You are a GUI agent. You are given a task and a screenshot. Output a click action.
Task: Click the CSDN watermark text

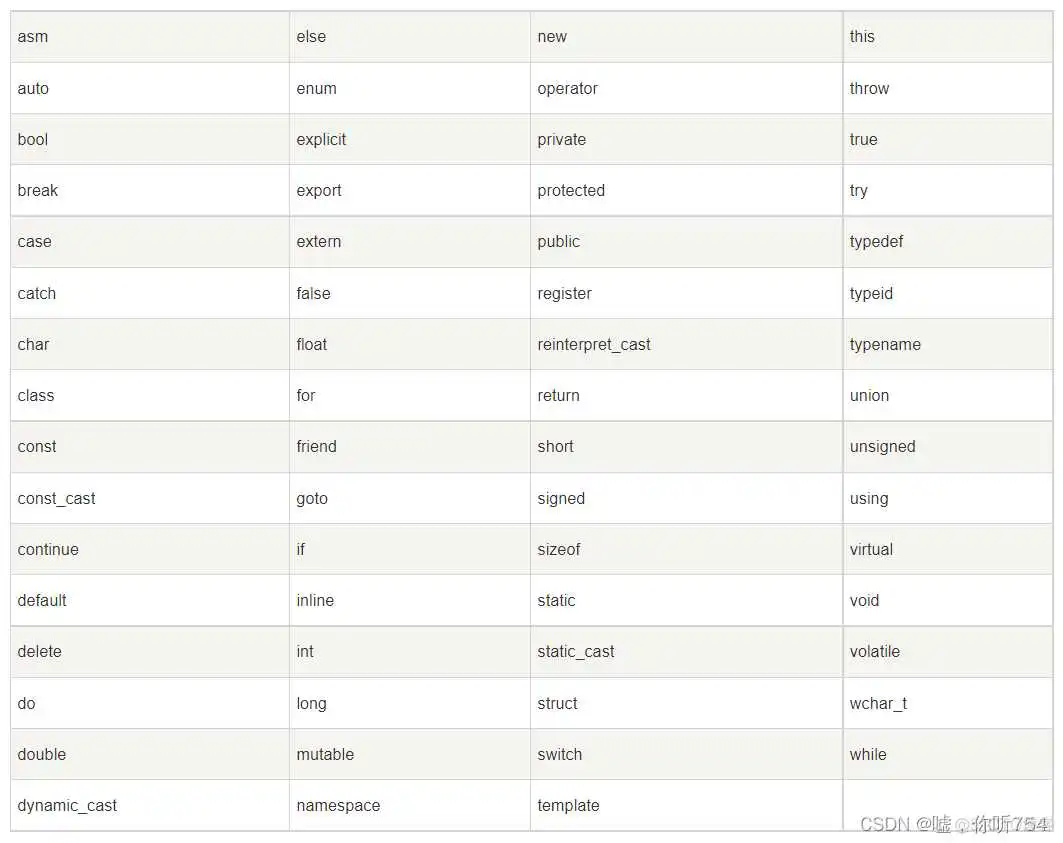tap(956, 824)
